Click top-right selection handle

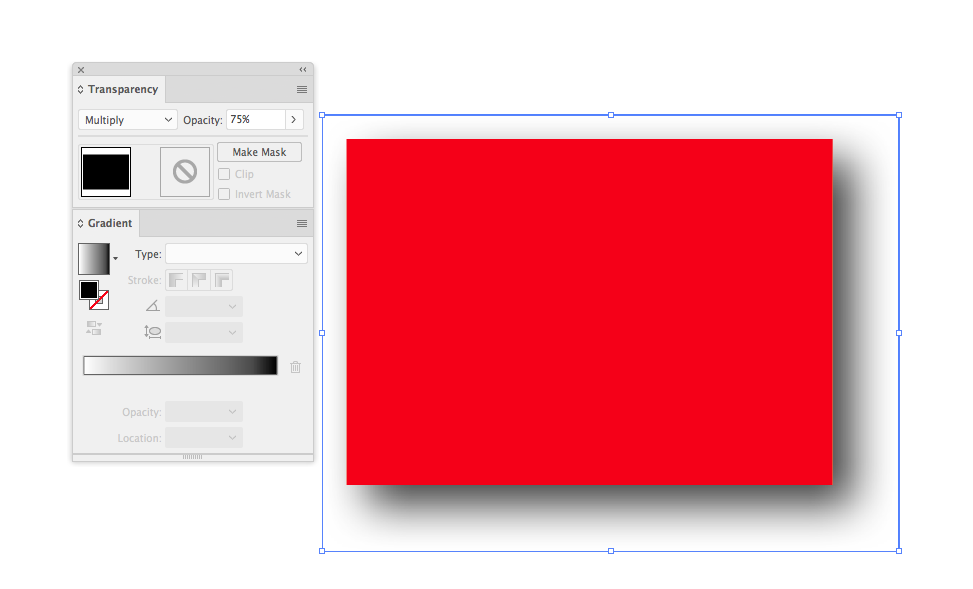click(x=899, y=115)
